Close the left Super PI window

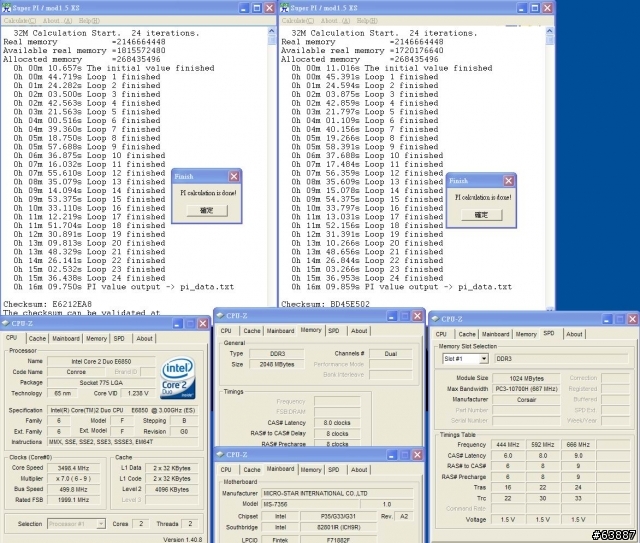[270, 8]
